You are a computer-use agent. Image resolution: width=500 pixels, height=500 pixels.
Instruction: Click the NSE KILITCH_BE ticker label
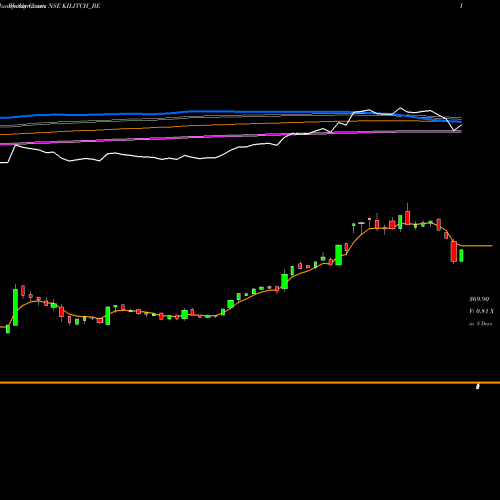(74, 6)
